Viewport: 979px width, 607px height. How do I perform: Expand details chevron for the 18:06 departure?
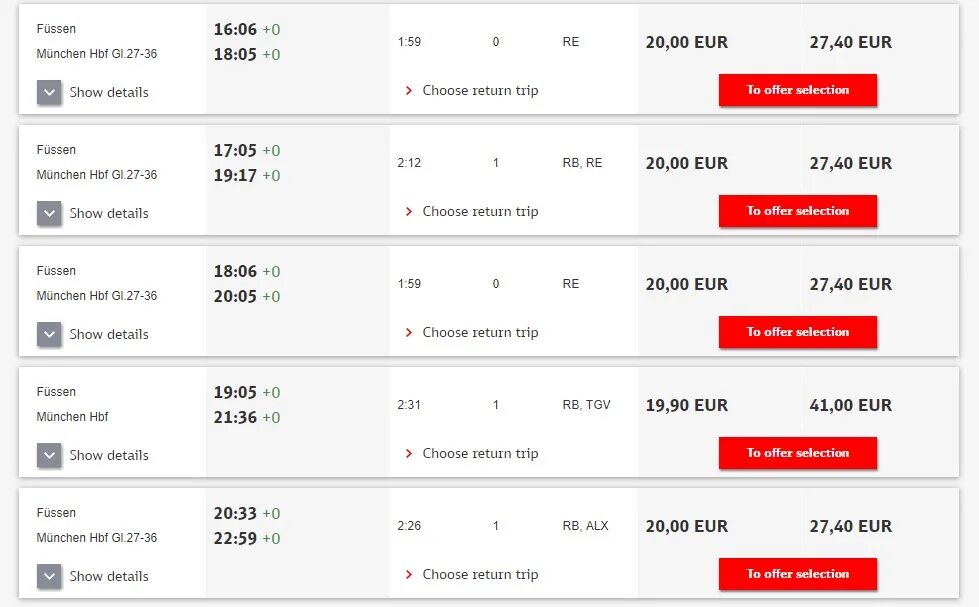[49, 335]
